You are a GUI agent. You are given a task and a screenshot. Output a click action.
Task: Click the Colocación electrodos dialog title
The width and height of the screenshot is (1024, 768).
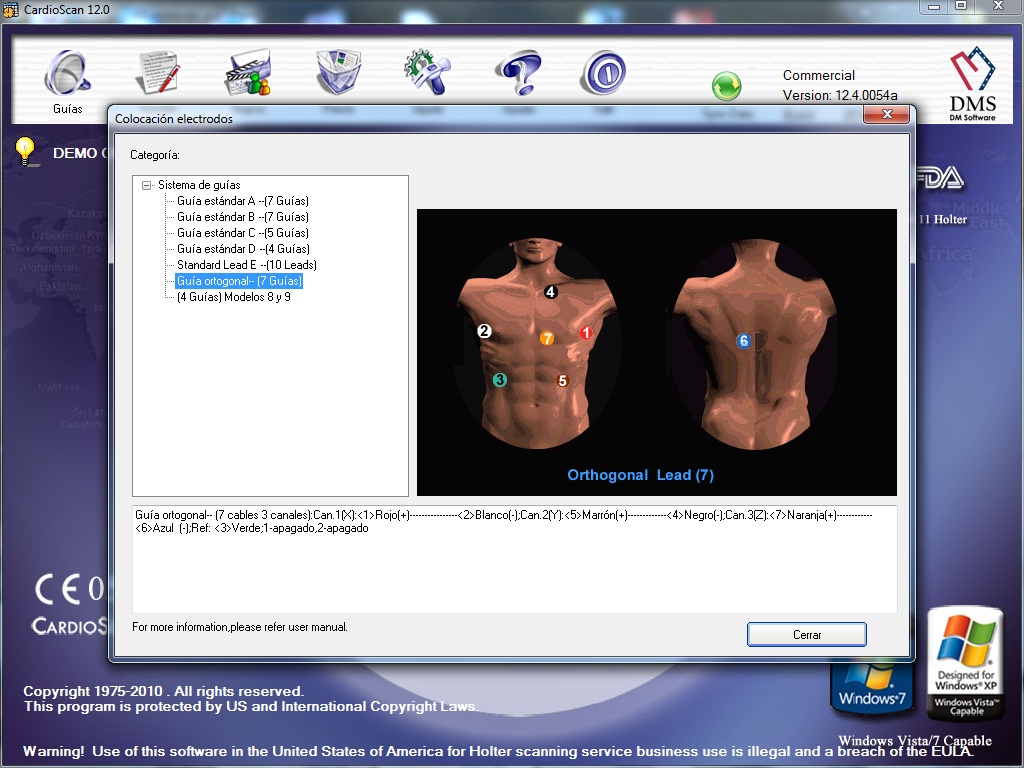point(174,119)
